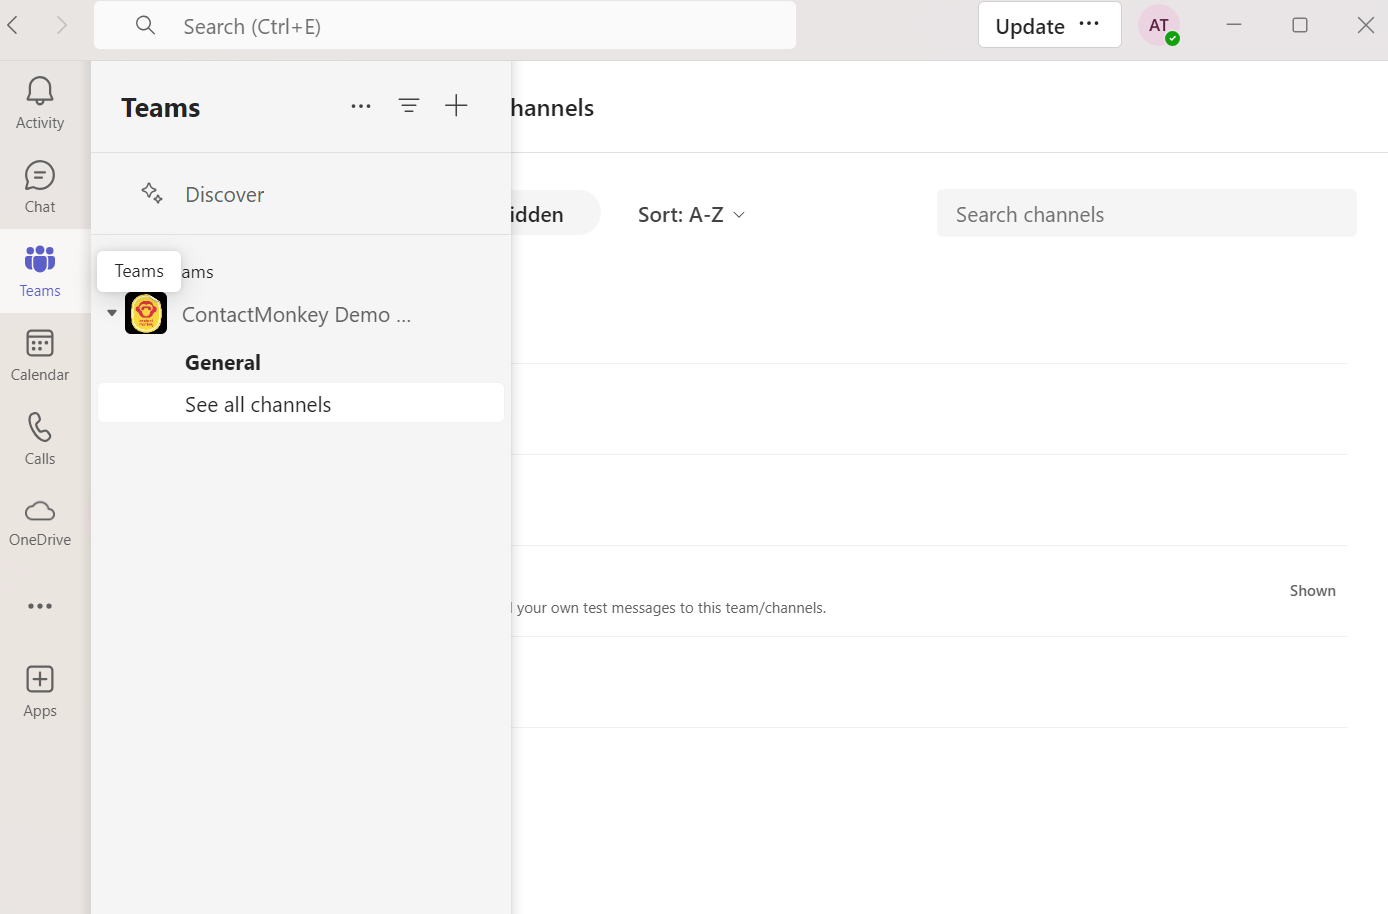
Task: Open the Calendar icon
Action: tap(40, 344)
